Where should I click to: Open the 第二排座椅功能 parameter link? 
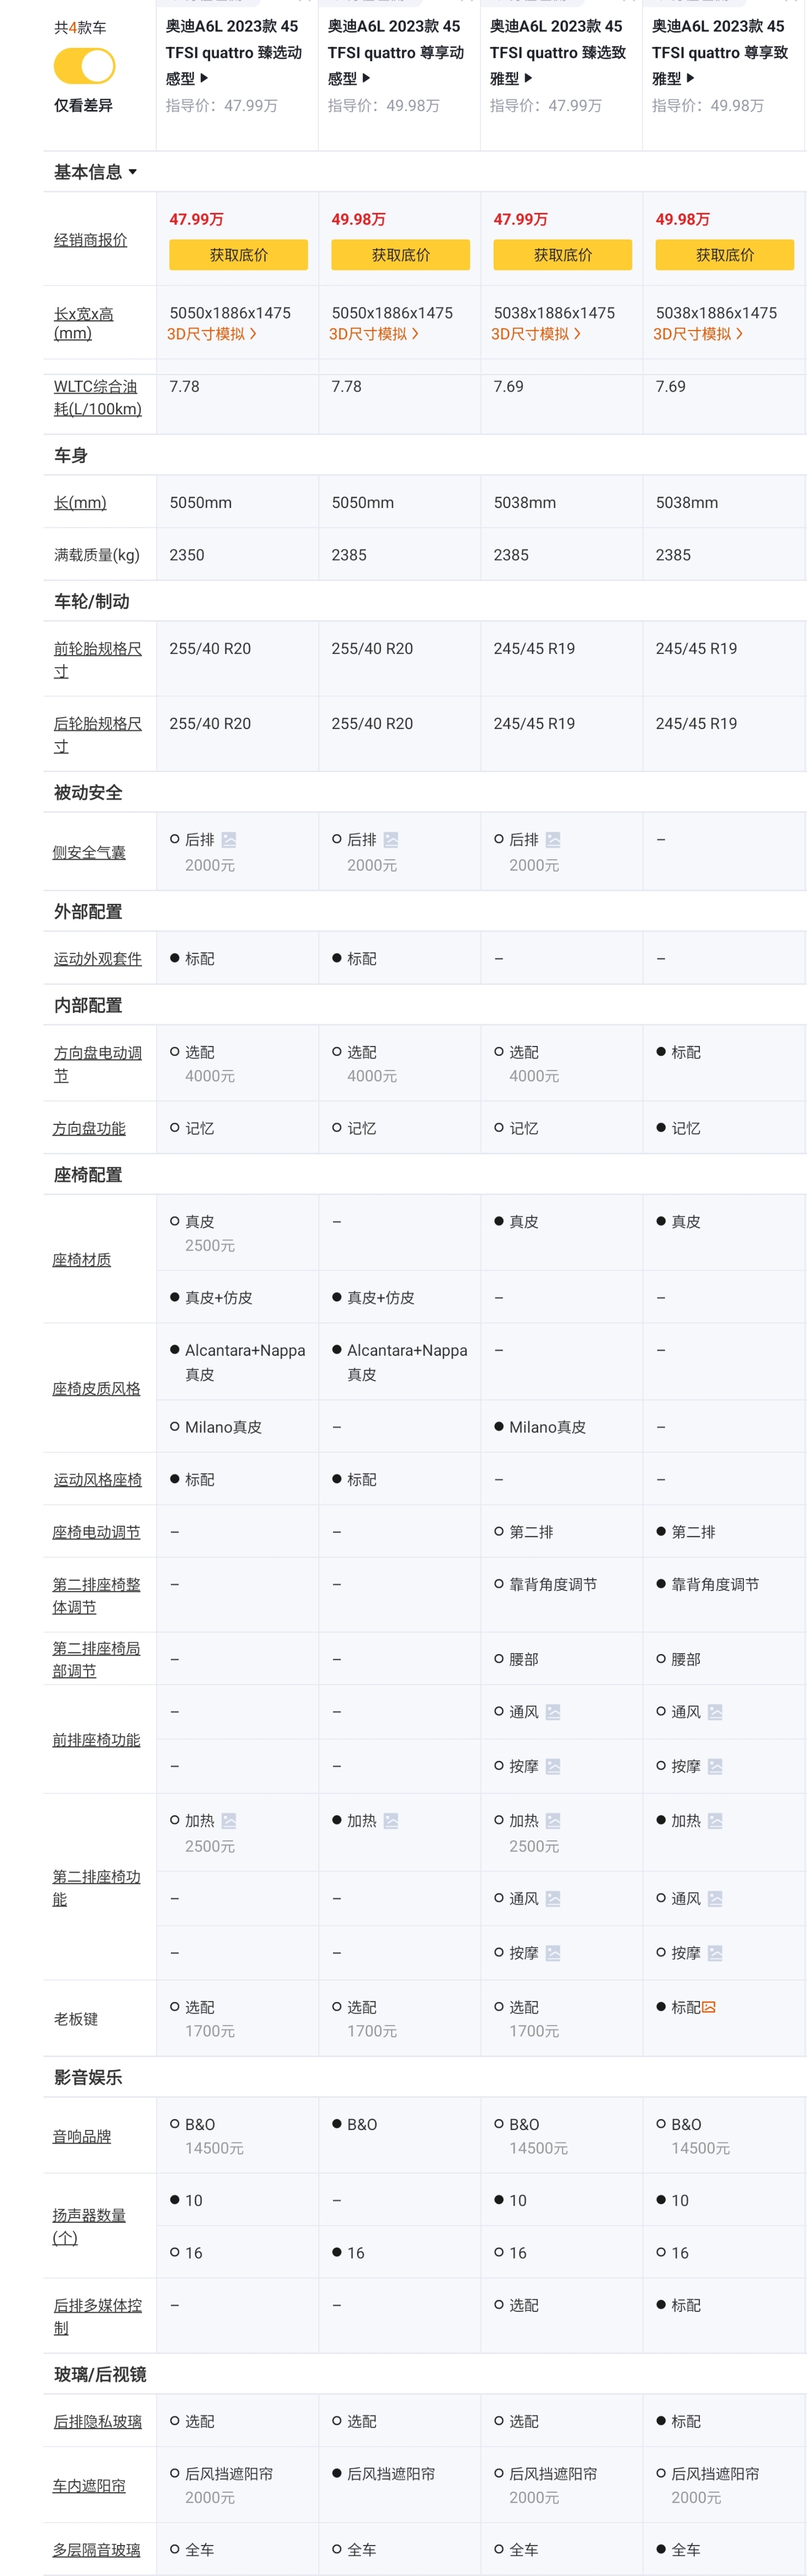(x=96, y=1888)
